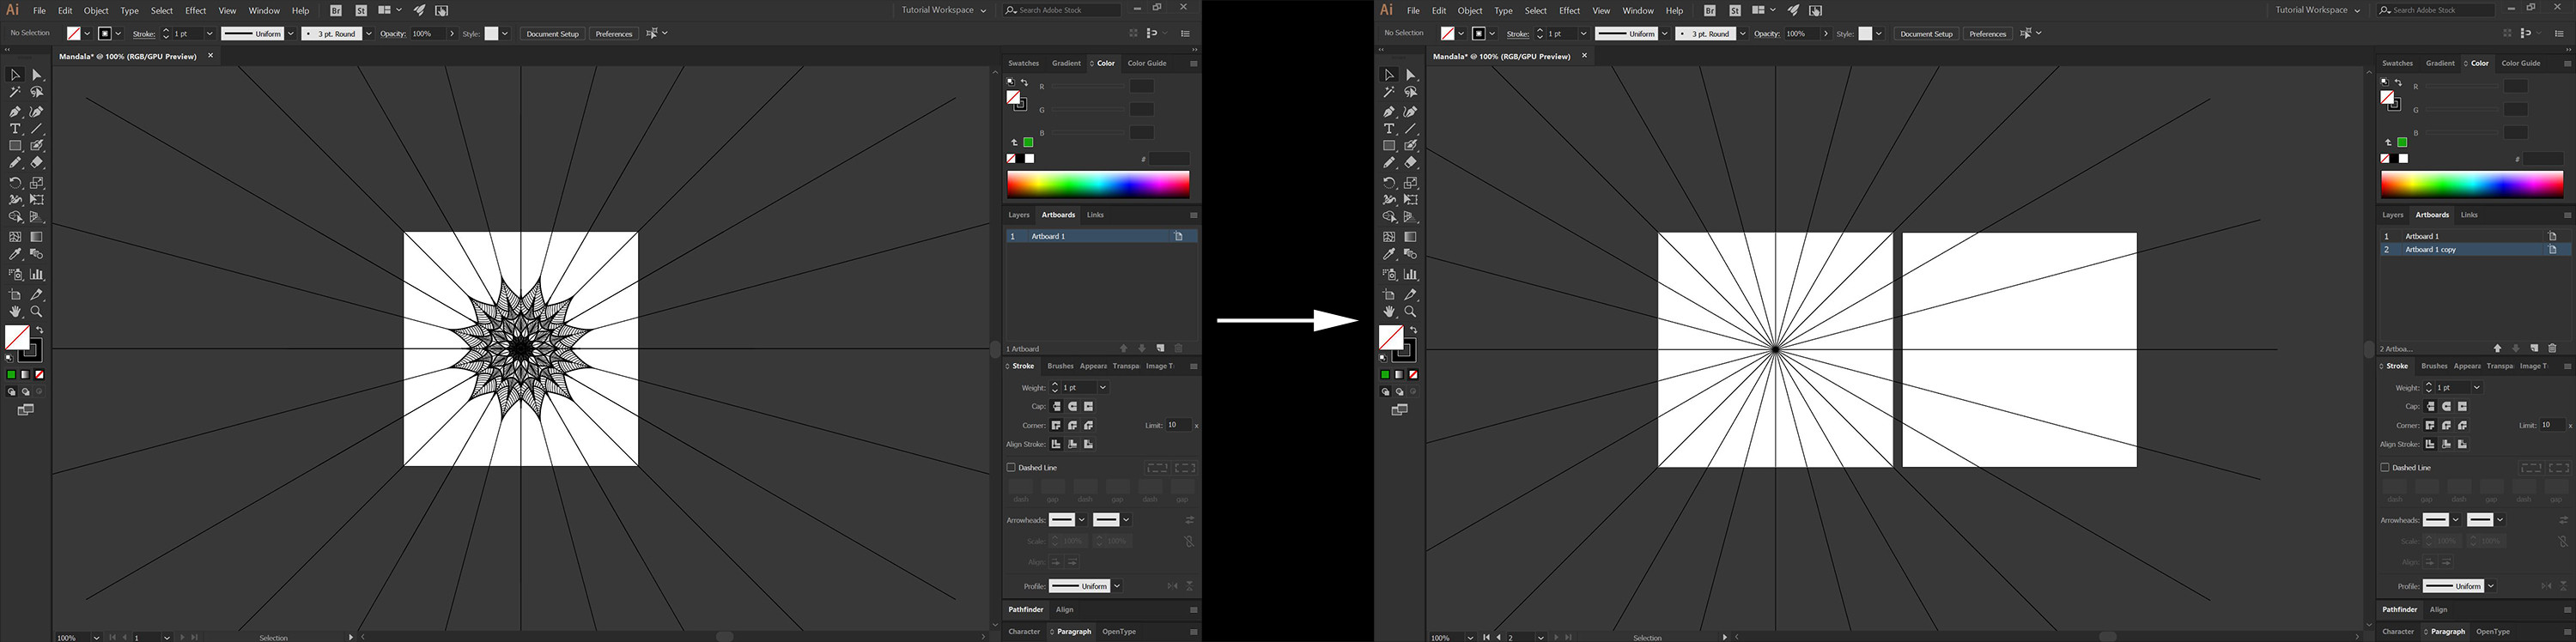Image resolution: width=2576 pixels, height=642 pixels.
Task: Open Profile Uniform dropdown in right Stroke panel
Action: [x=2491, y=586]
